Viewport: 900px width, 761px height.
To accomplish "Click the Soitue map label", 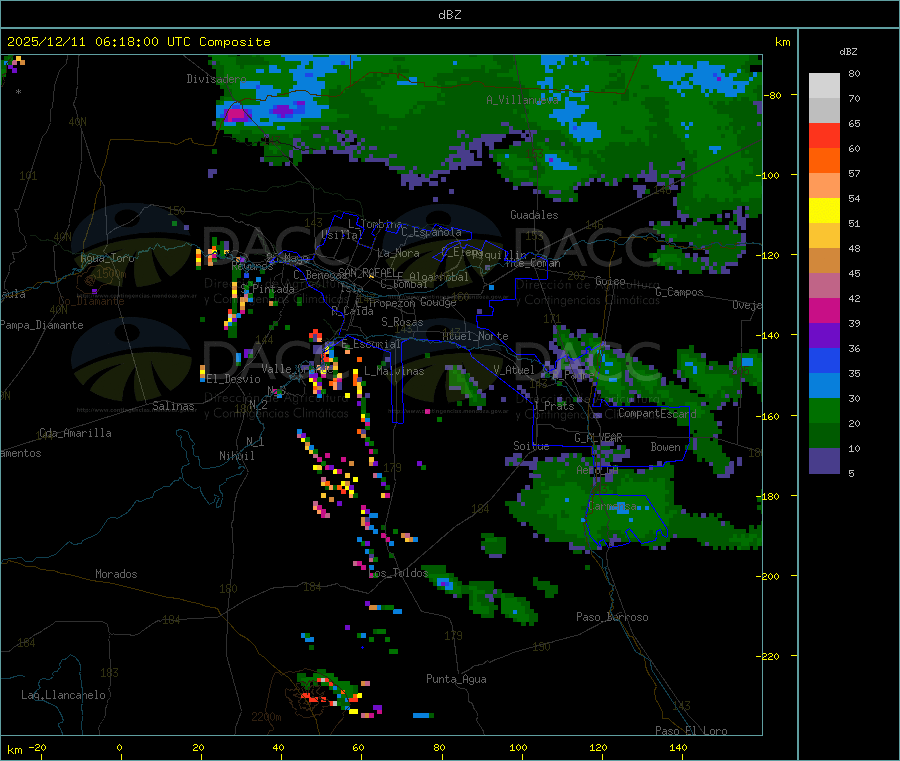I will point(531,446).
